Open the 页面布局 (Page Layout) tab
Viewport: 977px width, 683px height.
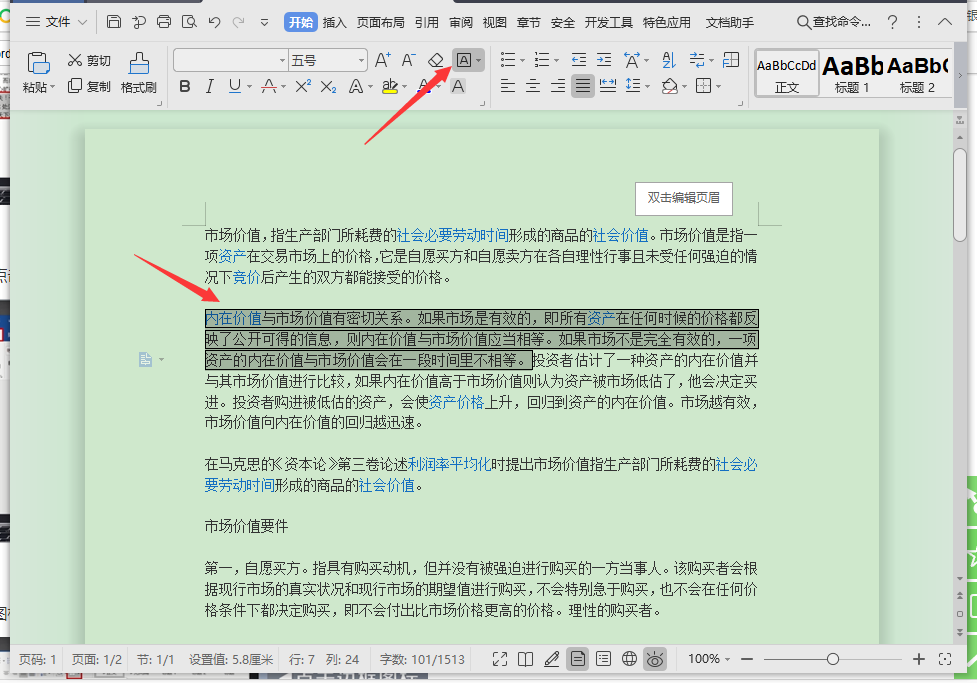point(381,22)
